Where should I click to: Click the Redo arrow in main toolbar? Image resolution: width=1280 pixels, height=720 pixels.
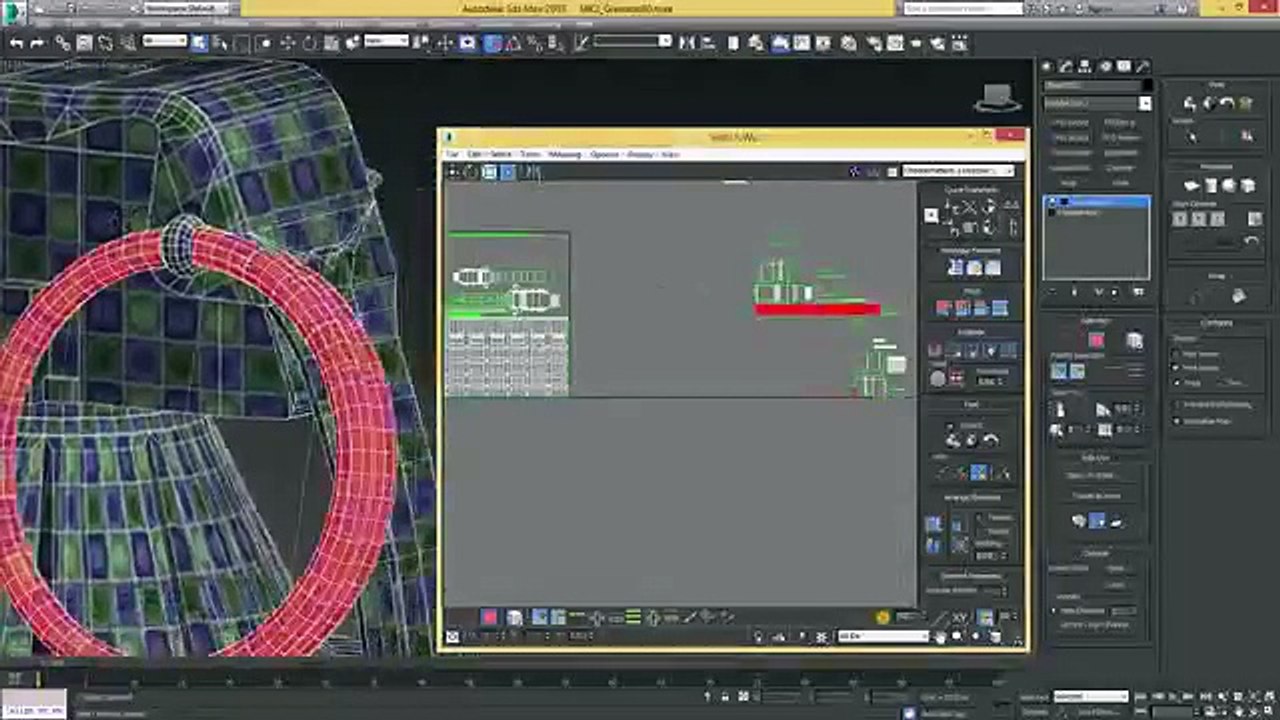pyautogui.click(x=37, y=43)
